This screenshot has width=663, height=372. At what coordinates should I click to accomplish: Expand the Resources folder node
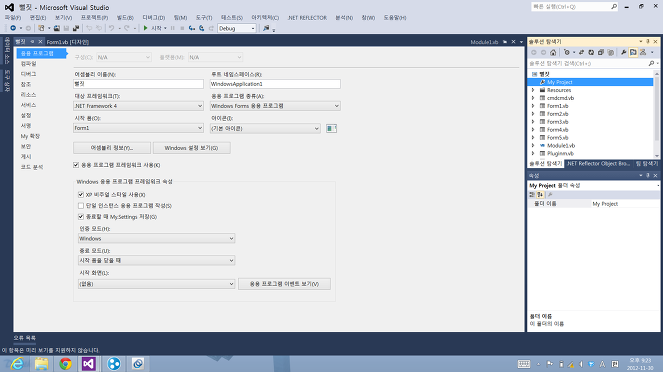pos(533,90)
